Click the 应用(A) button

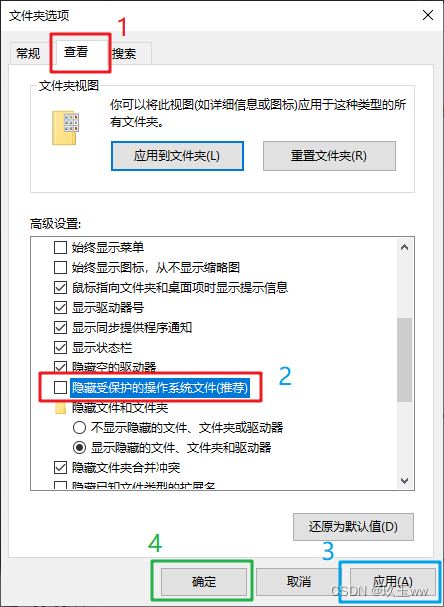393,581
